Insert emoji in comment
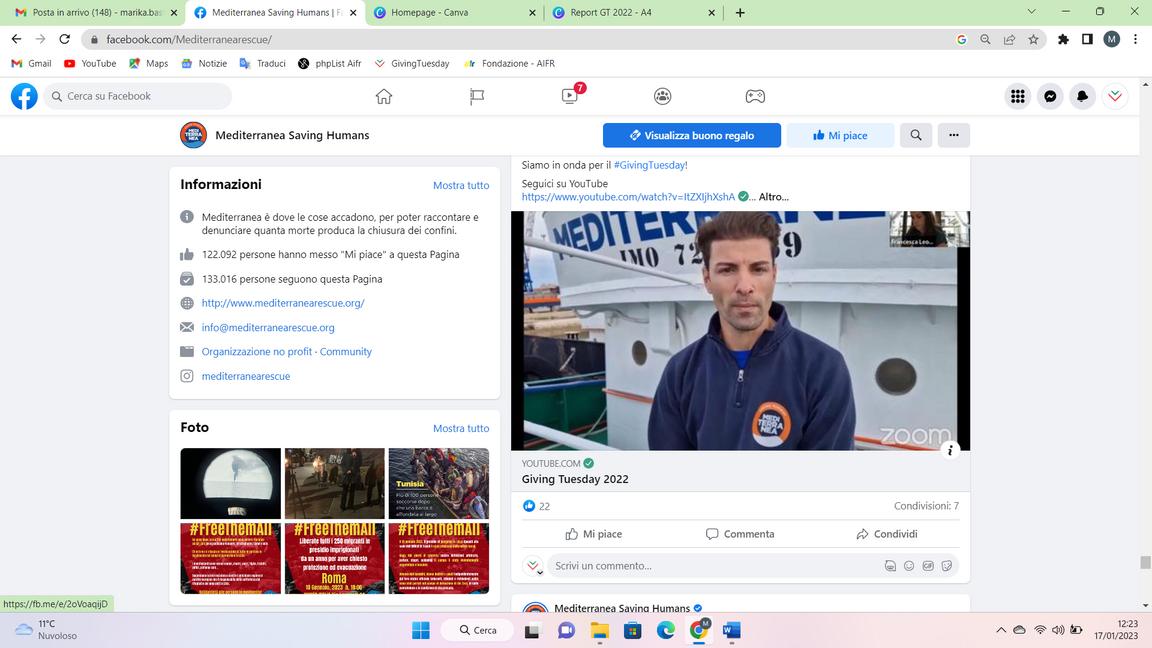The width and height of the screenshot is (1152, 648). [909, 566]
